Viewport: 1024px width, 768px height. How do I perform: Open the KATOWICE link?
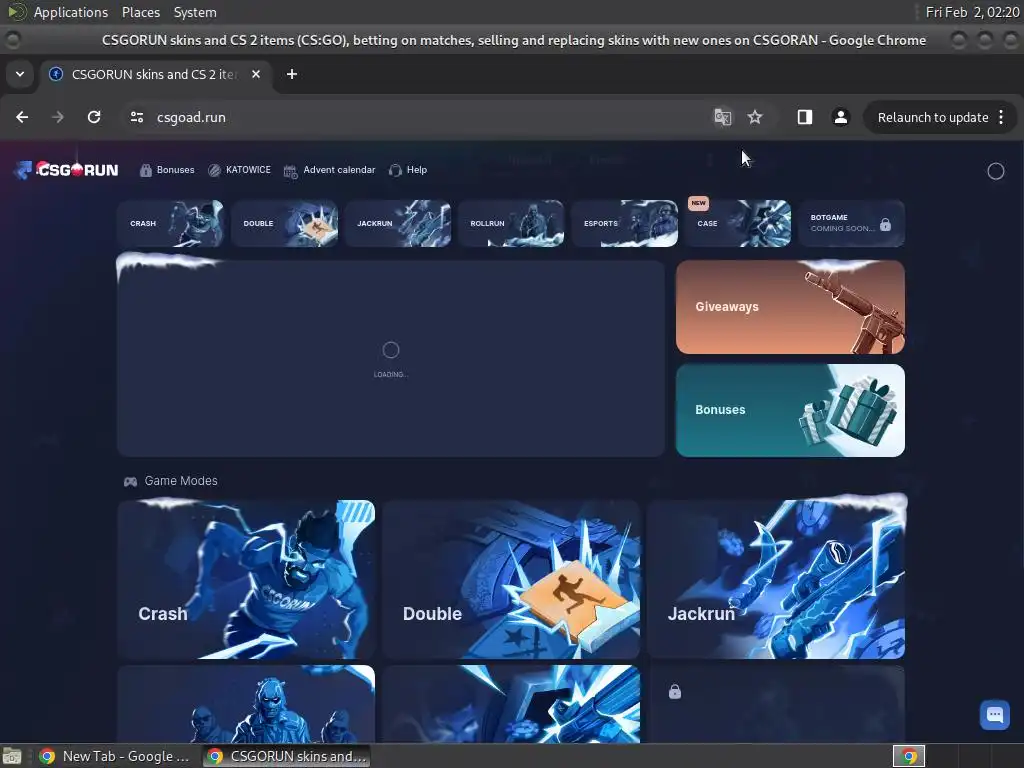(239, 170)
